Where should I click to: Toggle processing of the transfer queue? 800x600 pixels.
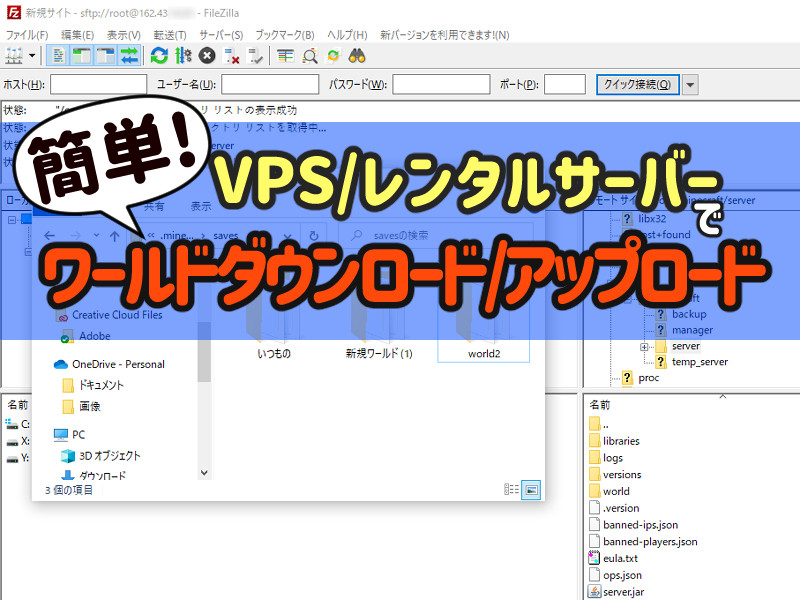pyautogui.click(x=183, y=56)
